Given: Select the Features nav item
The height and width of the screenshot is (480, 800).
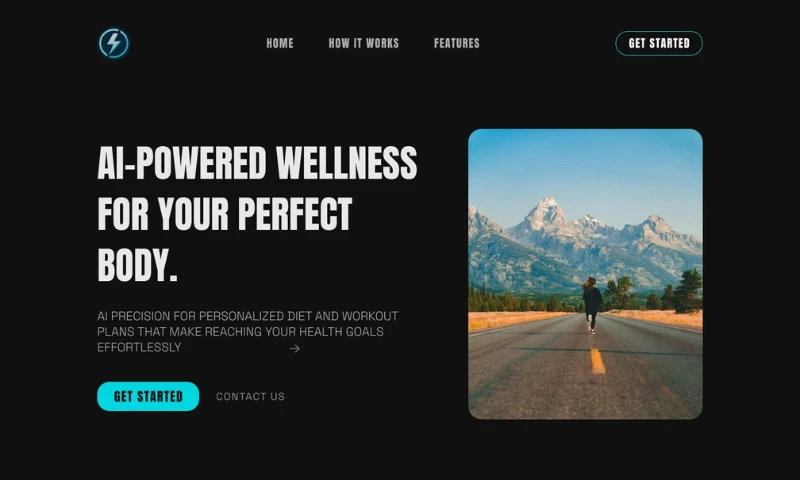Looking at the screenshot, I should click(x=457, y=43).
